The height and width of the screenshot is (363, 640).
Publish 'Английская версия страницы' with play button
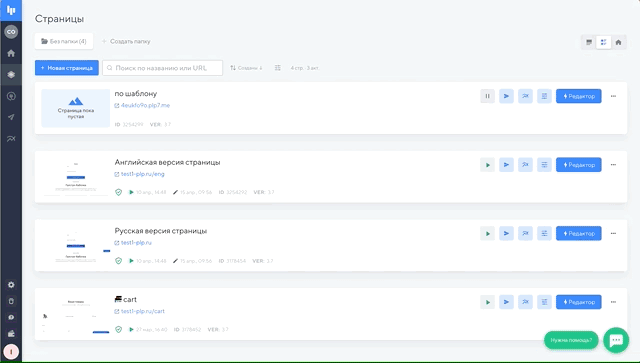[487, 165]
